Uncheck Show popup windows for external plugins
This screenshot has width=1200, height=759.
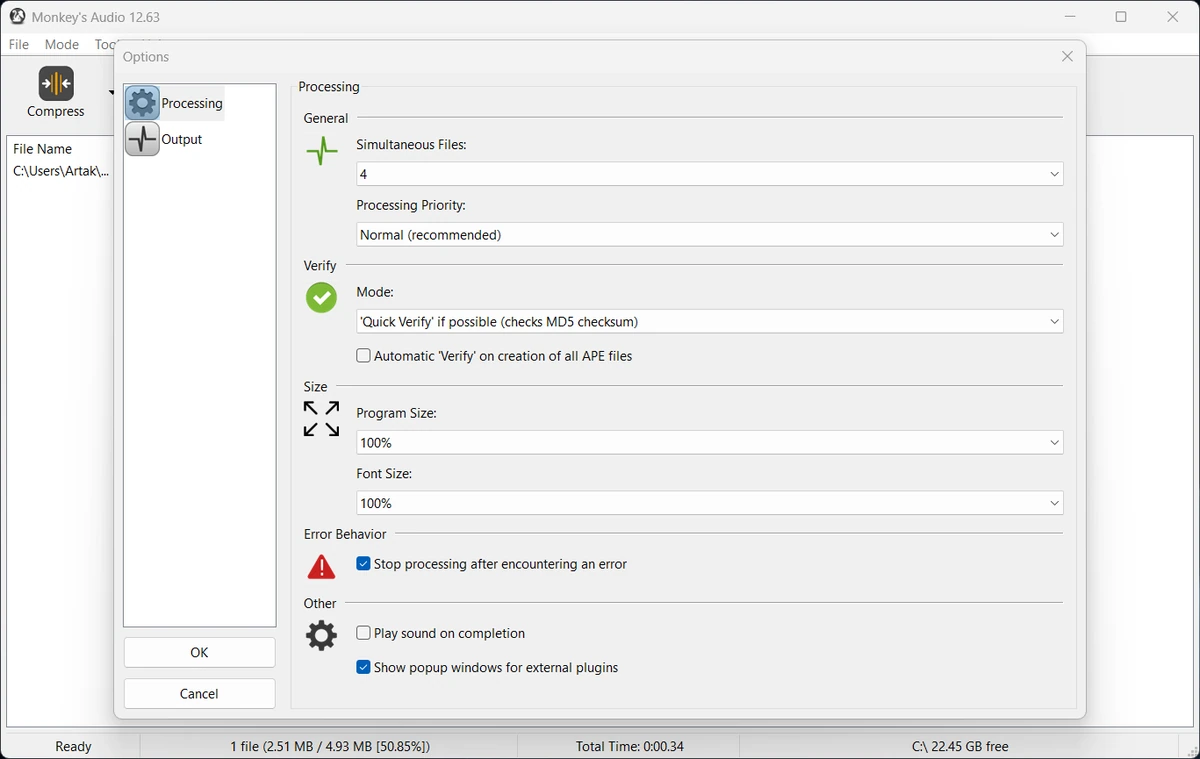[x=363, y=667]
